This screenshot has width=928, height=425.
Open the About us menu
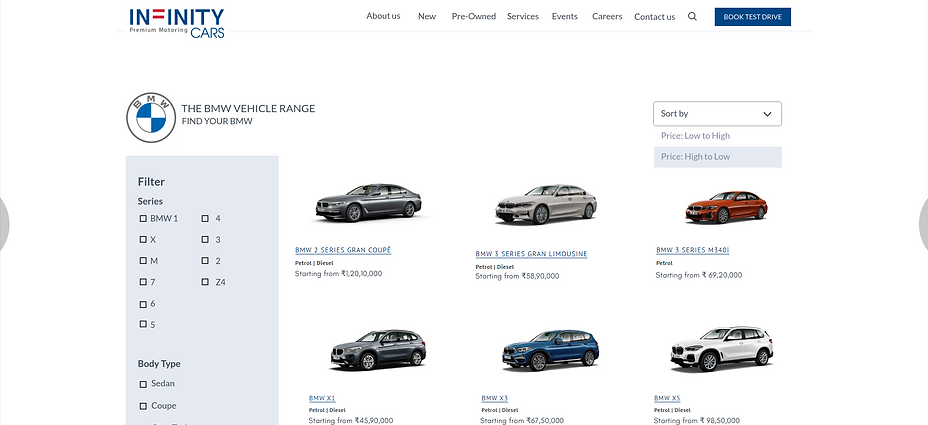tap(383, 16)
